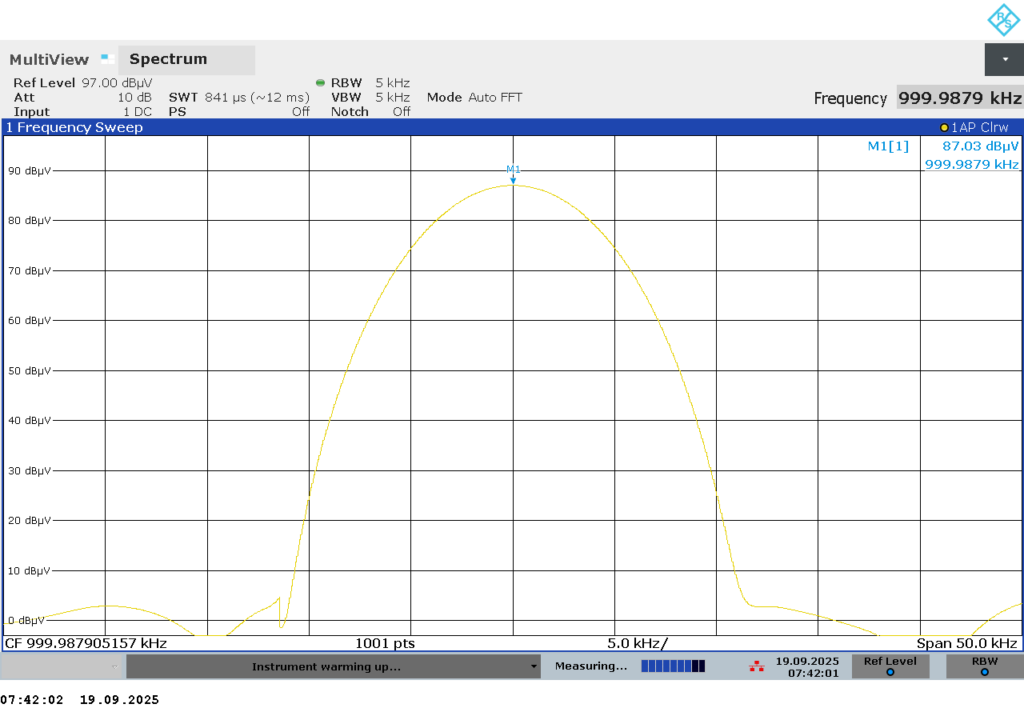
Task: Click the Span 50.0 kHz label
Action: pos(966,643)
